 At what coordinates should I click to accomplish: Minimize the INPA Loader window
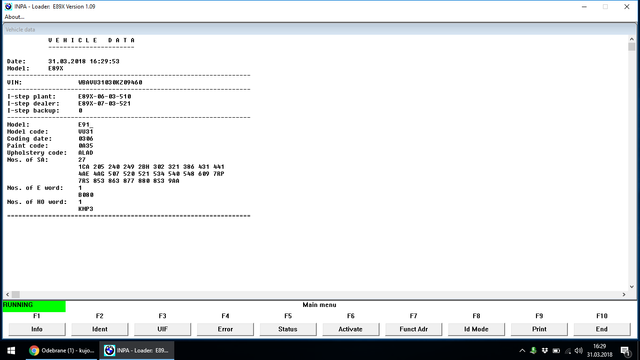[x=584, y=7]
